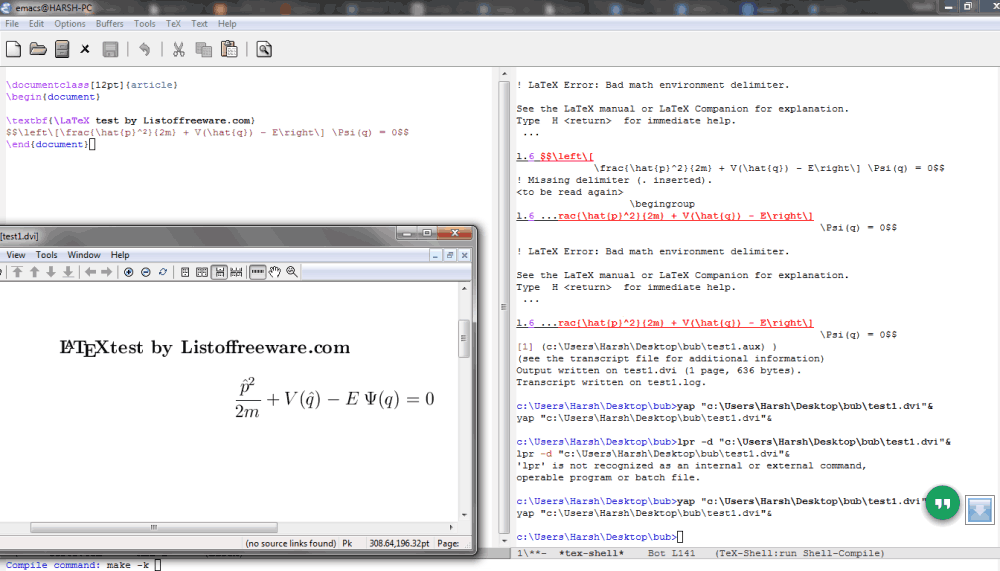Click the New file icon in Emacs toolbar
The width and height of the screenshot is (1000, 571).
click(13, 50)
